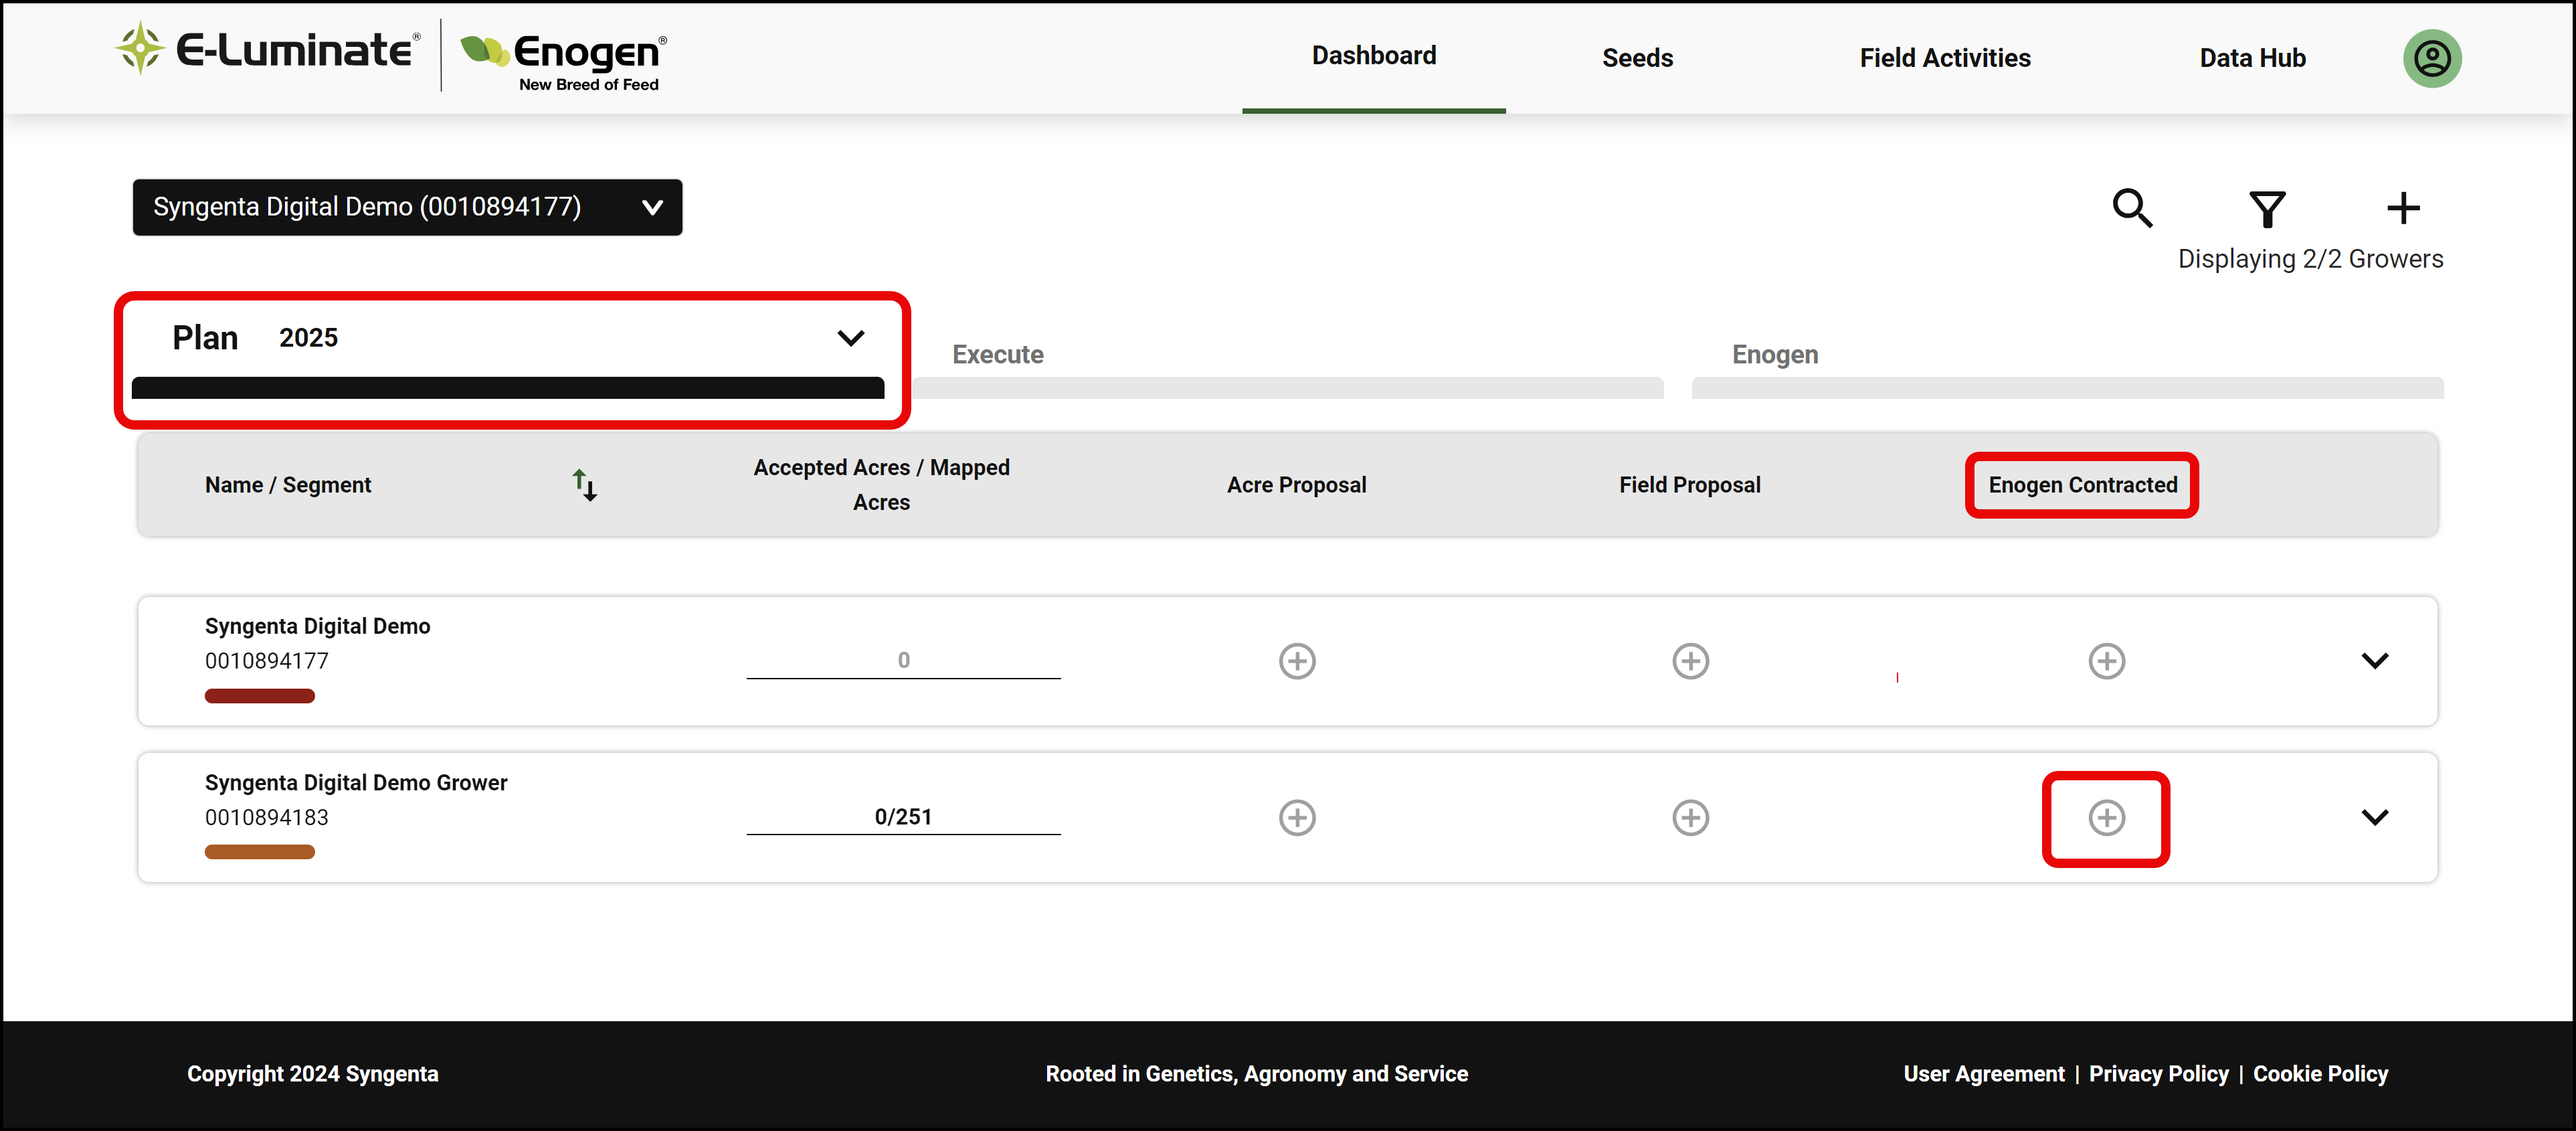Select the Syngenta Digital Demo Grower name

pos(356,783)
